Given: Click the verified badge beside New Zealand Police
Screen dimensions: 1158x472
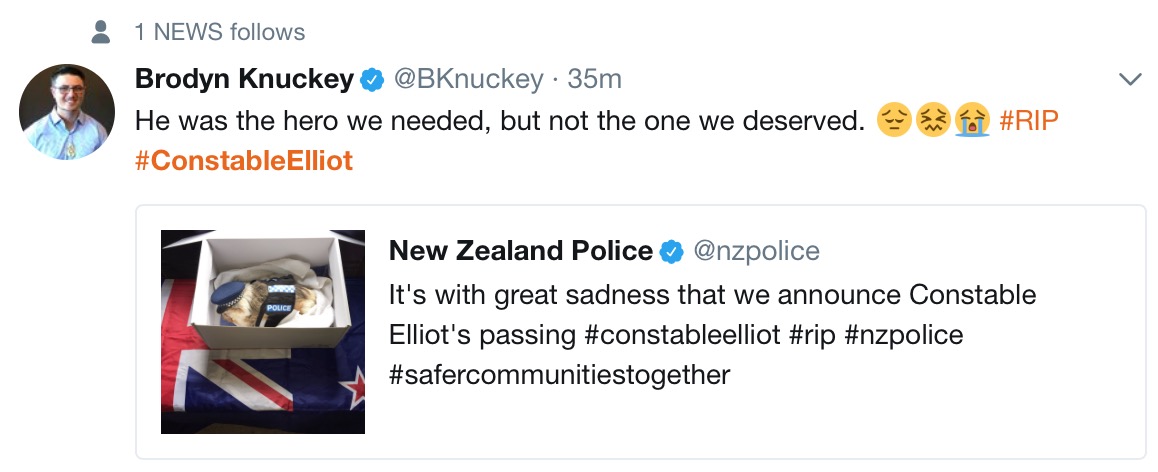Looking at the screenshot, I should pyautogui.click(x=673, y=252).
